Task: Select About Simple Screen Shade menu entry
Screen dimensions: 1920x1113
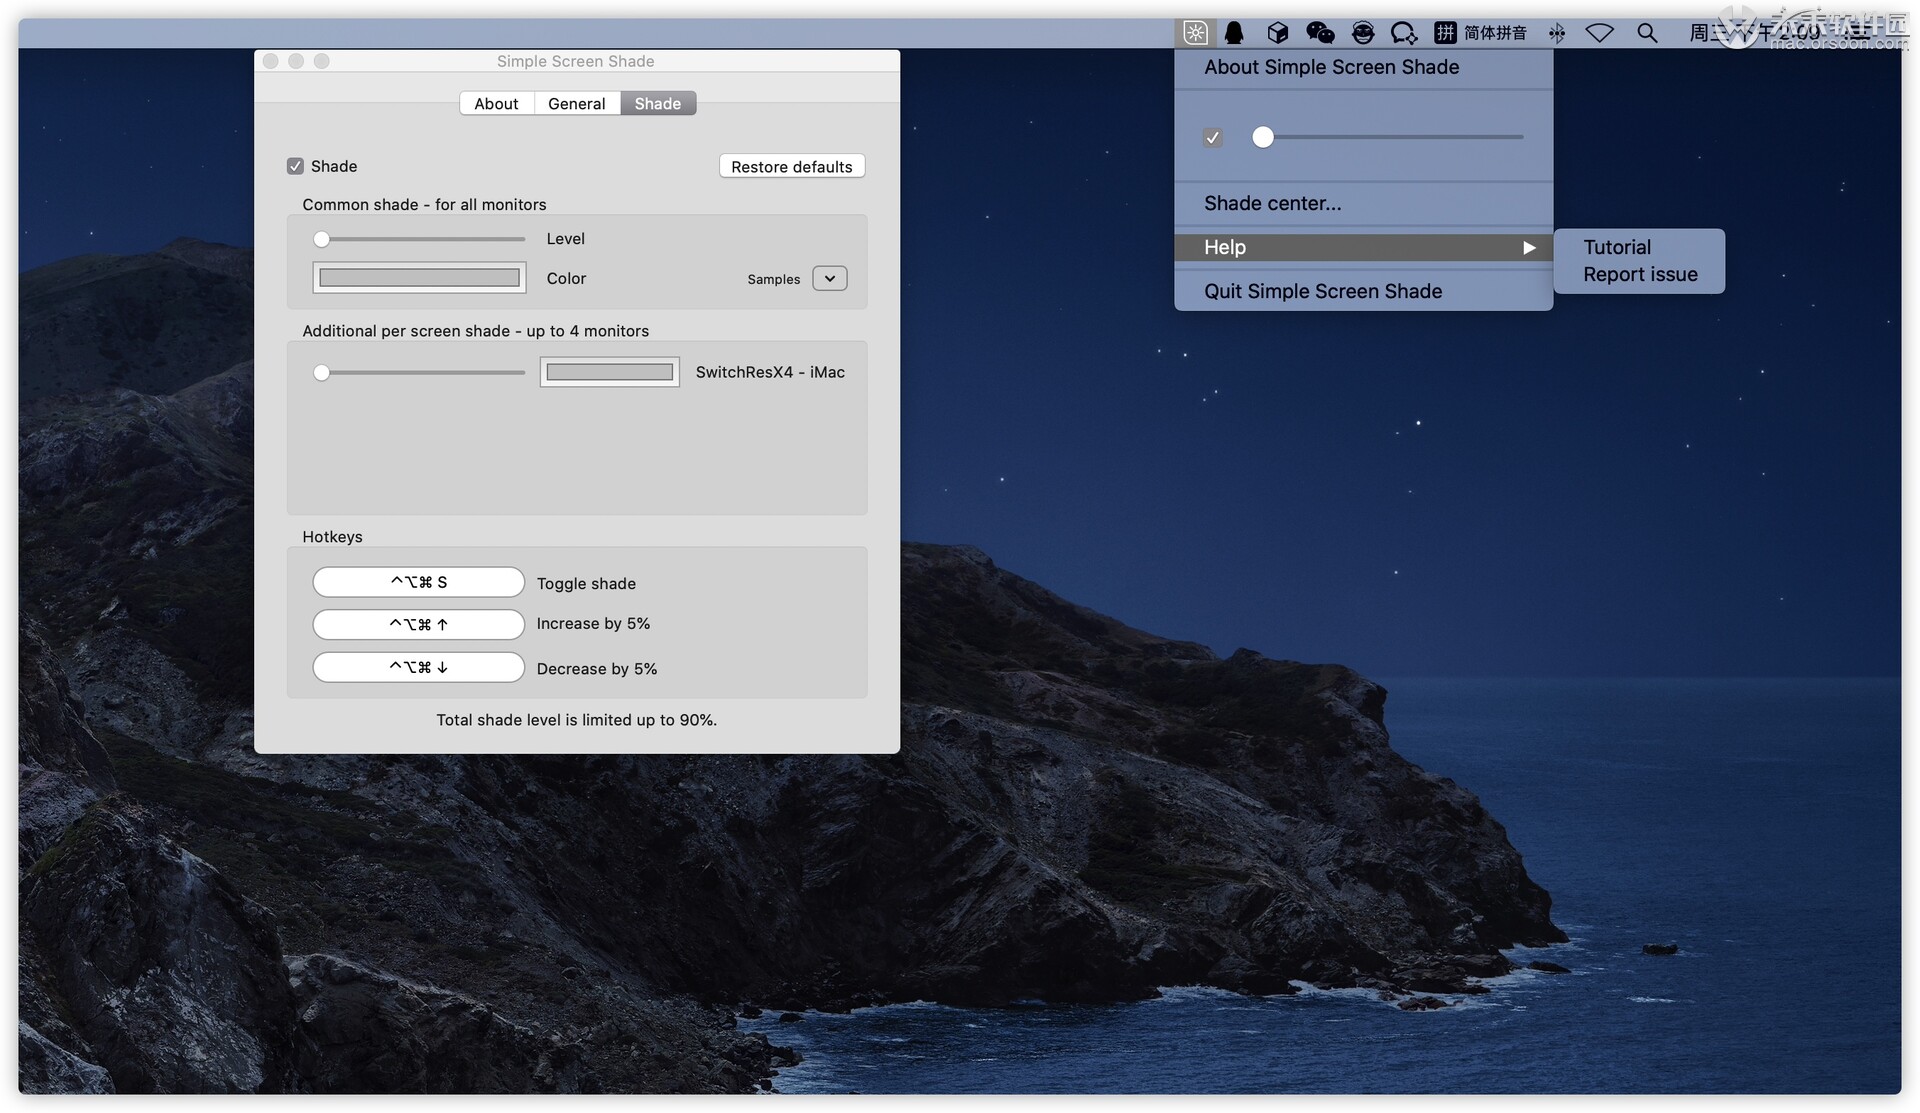Action: (x=1331, y=67)
